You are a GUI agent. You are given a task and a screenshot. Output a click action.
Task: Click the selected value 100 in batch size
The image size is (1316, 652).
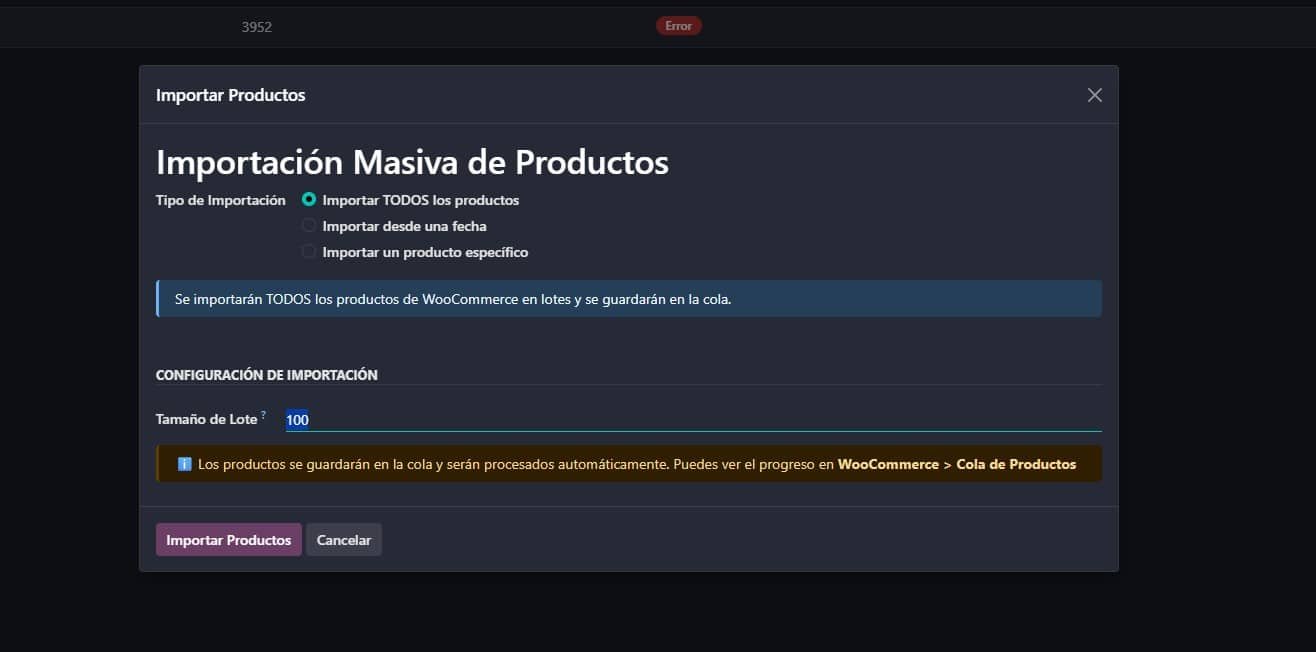(297, 419)
